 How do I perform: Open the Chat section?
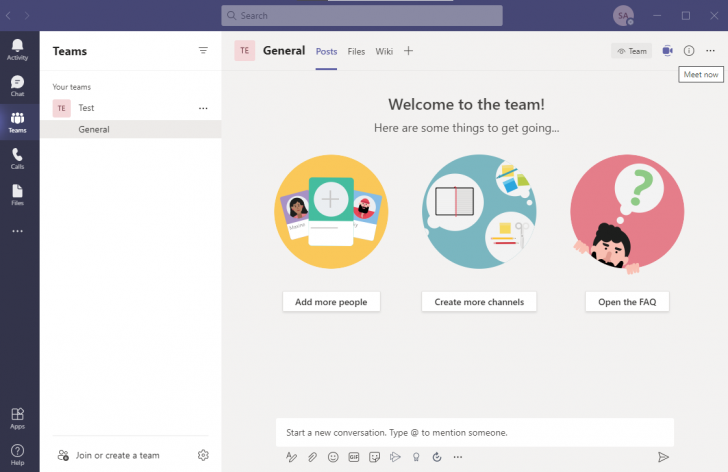17,86
